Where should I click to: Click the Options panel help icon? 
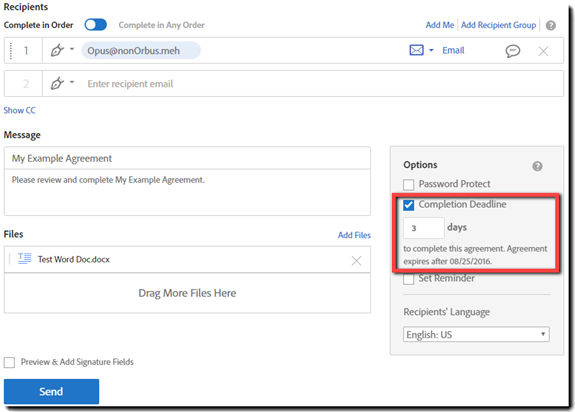point(537,166)
